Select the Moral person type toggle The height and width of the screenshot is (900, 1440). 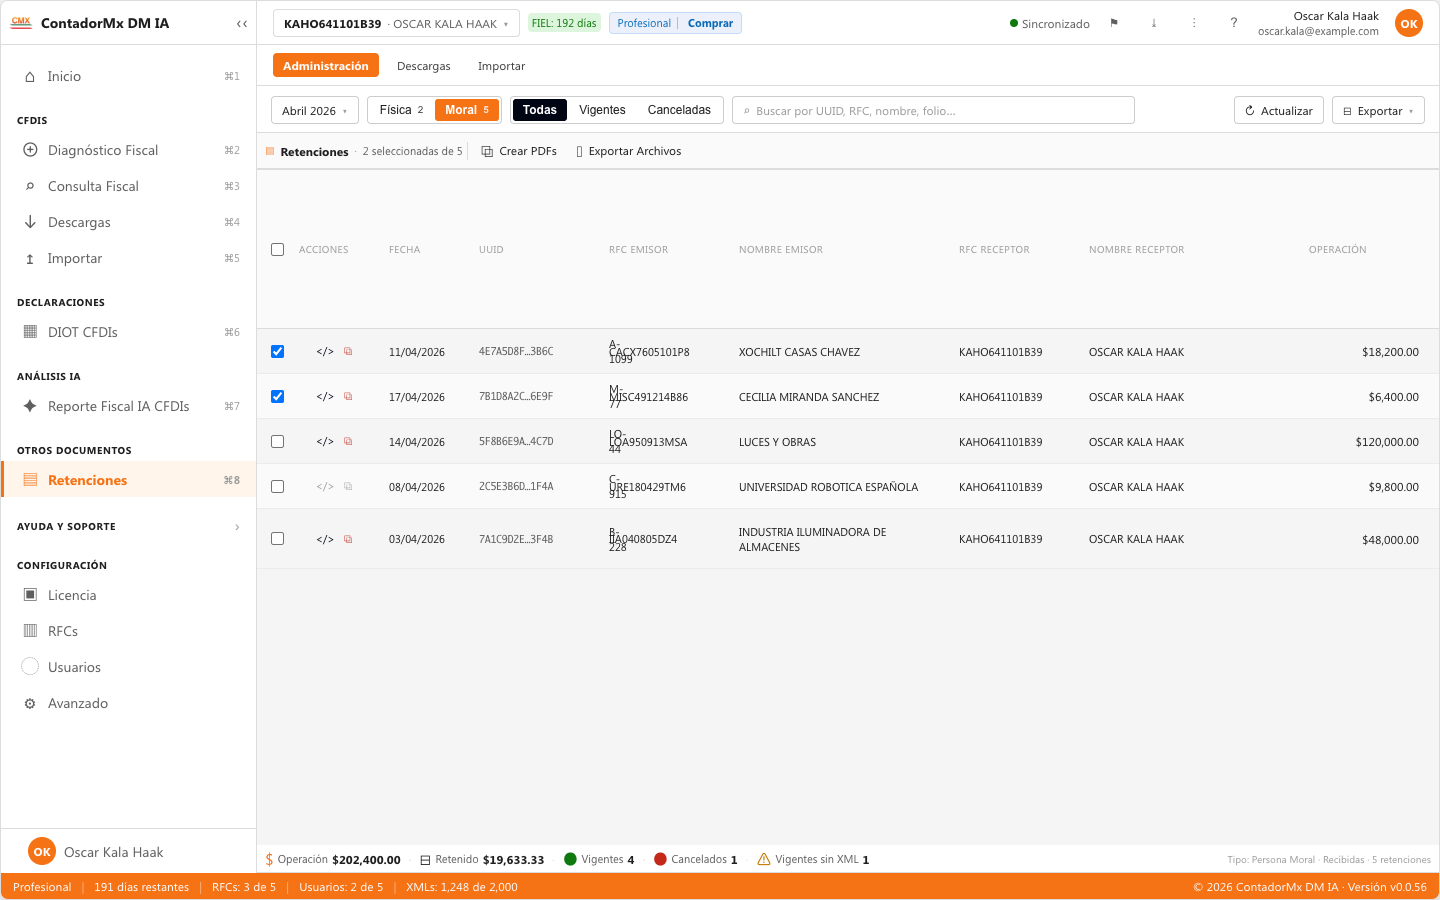(467, 110)
